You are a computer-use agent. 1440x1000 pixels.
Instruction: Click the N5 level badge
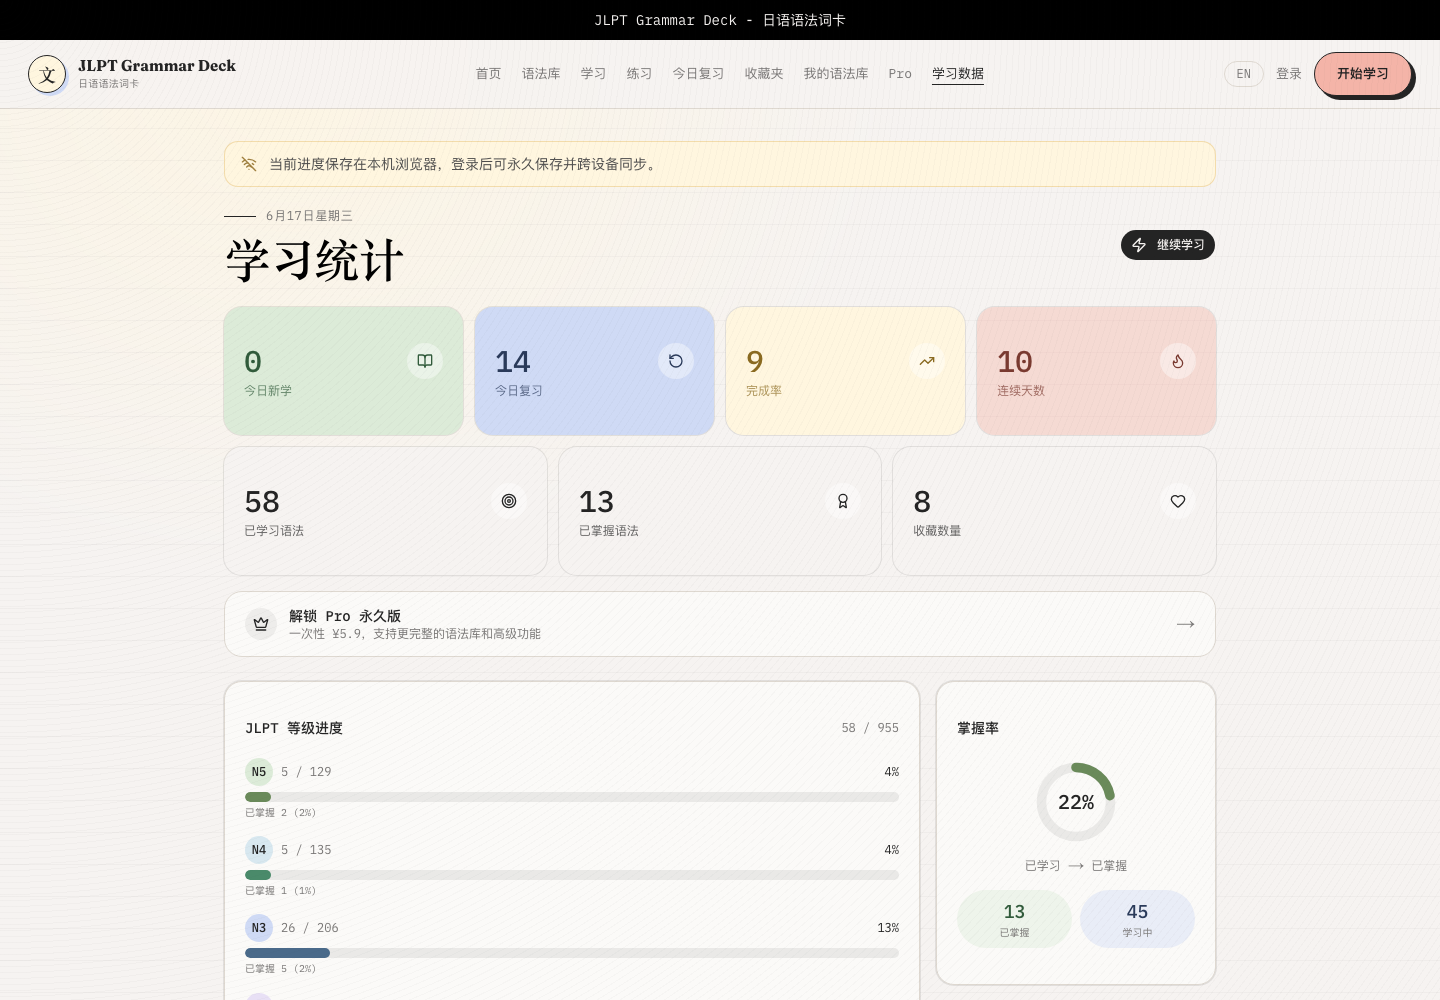(259, 772)
